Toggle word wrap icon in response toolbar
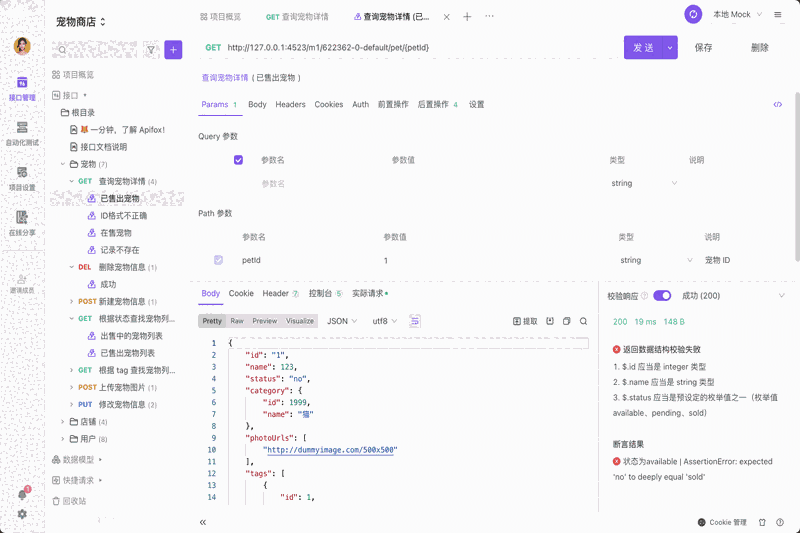Image resolution: width=800 pixels, height=533 pixels. pos(415,321)
